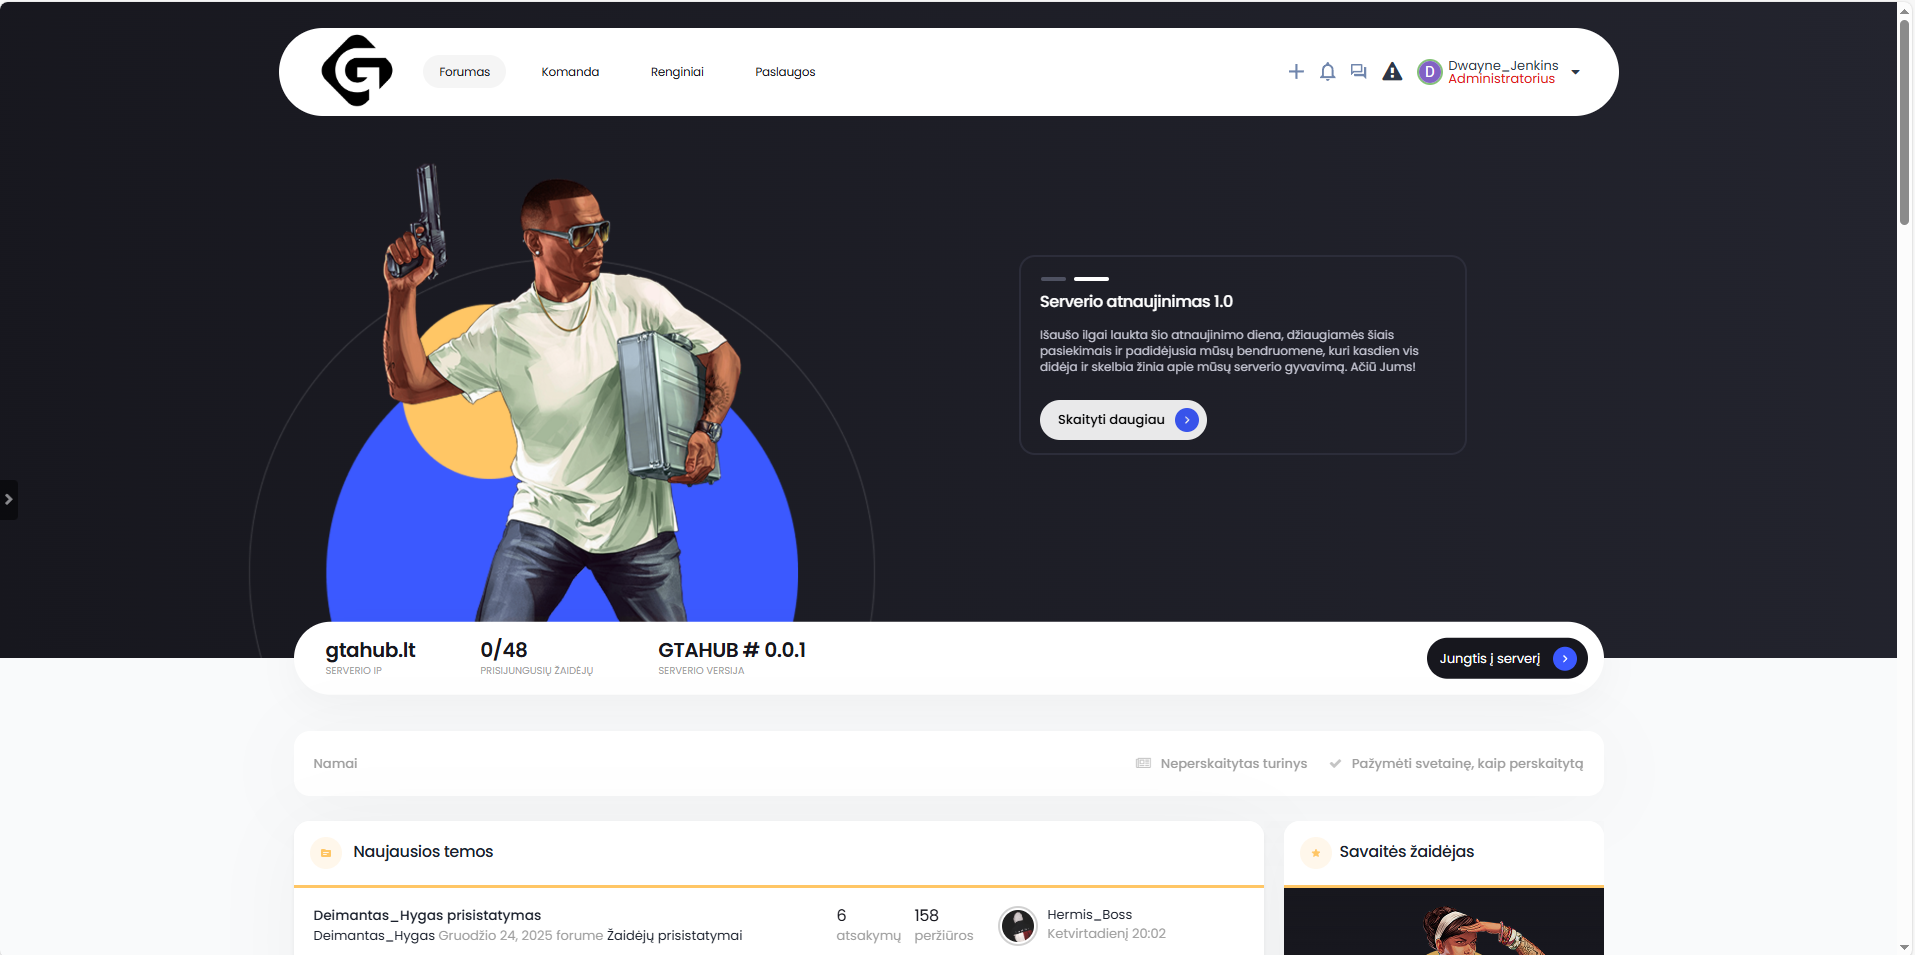Go to the Namai breadcrumb
The image size is (1915, 955).
[x=335, y=764]
